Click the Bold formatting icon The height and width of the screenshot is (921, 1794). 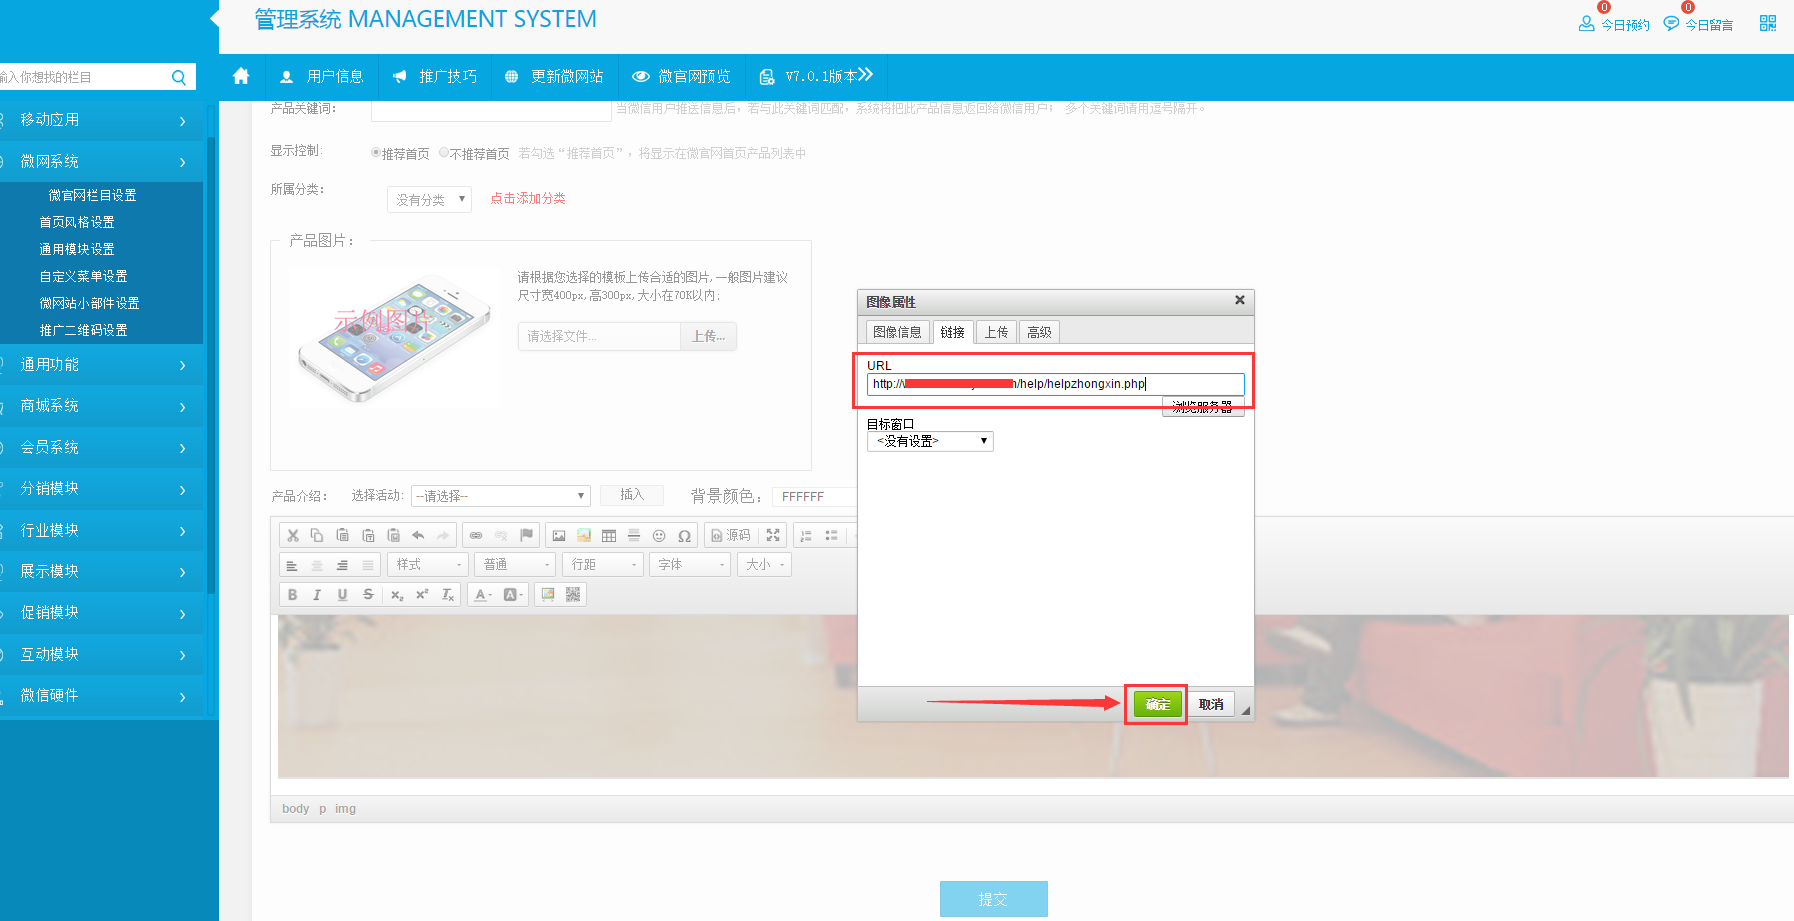point(292,595)
